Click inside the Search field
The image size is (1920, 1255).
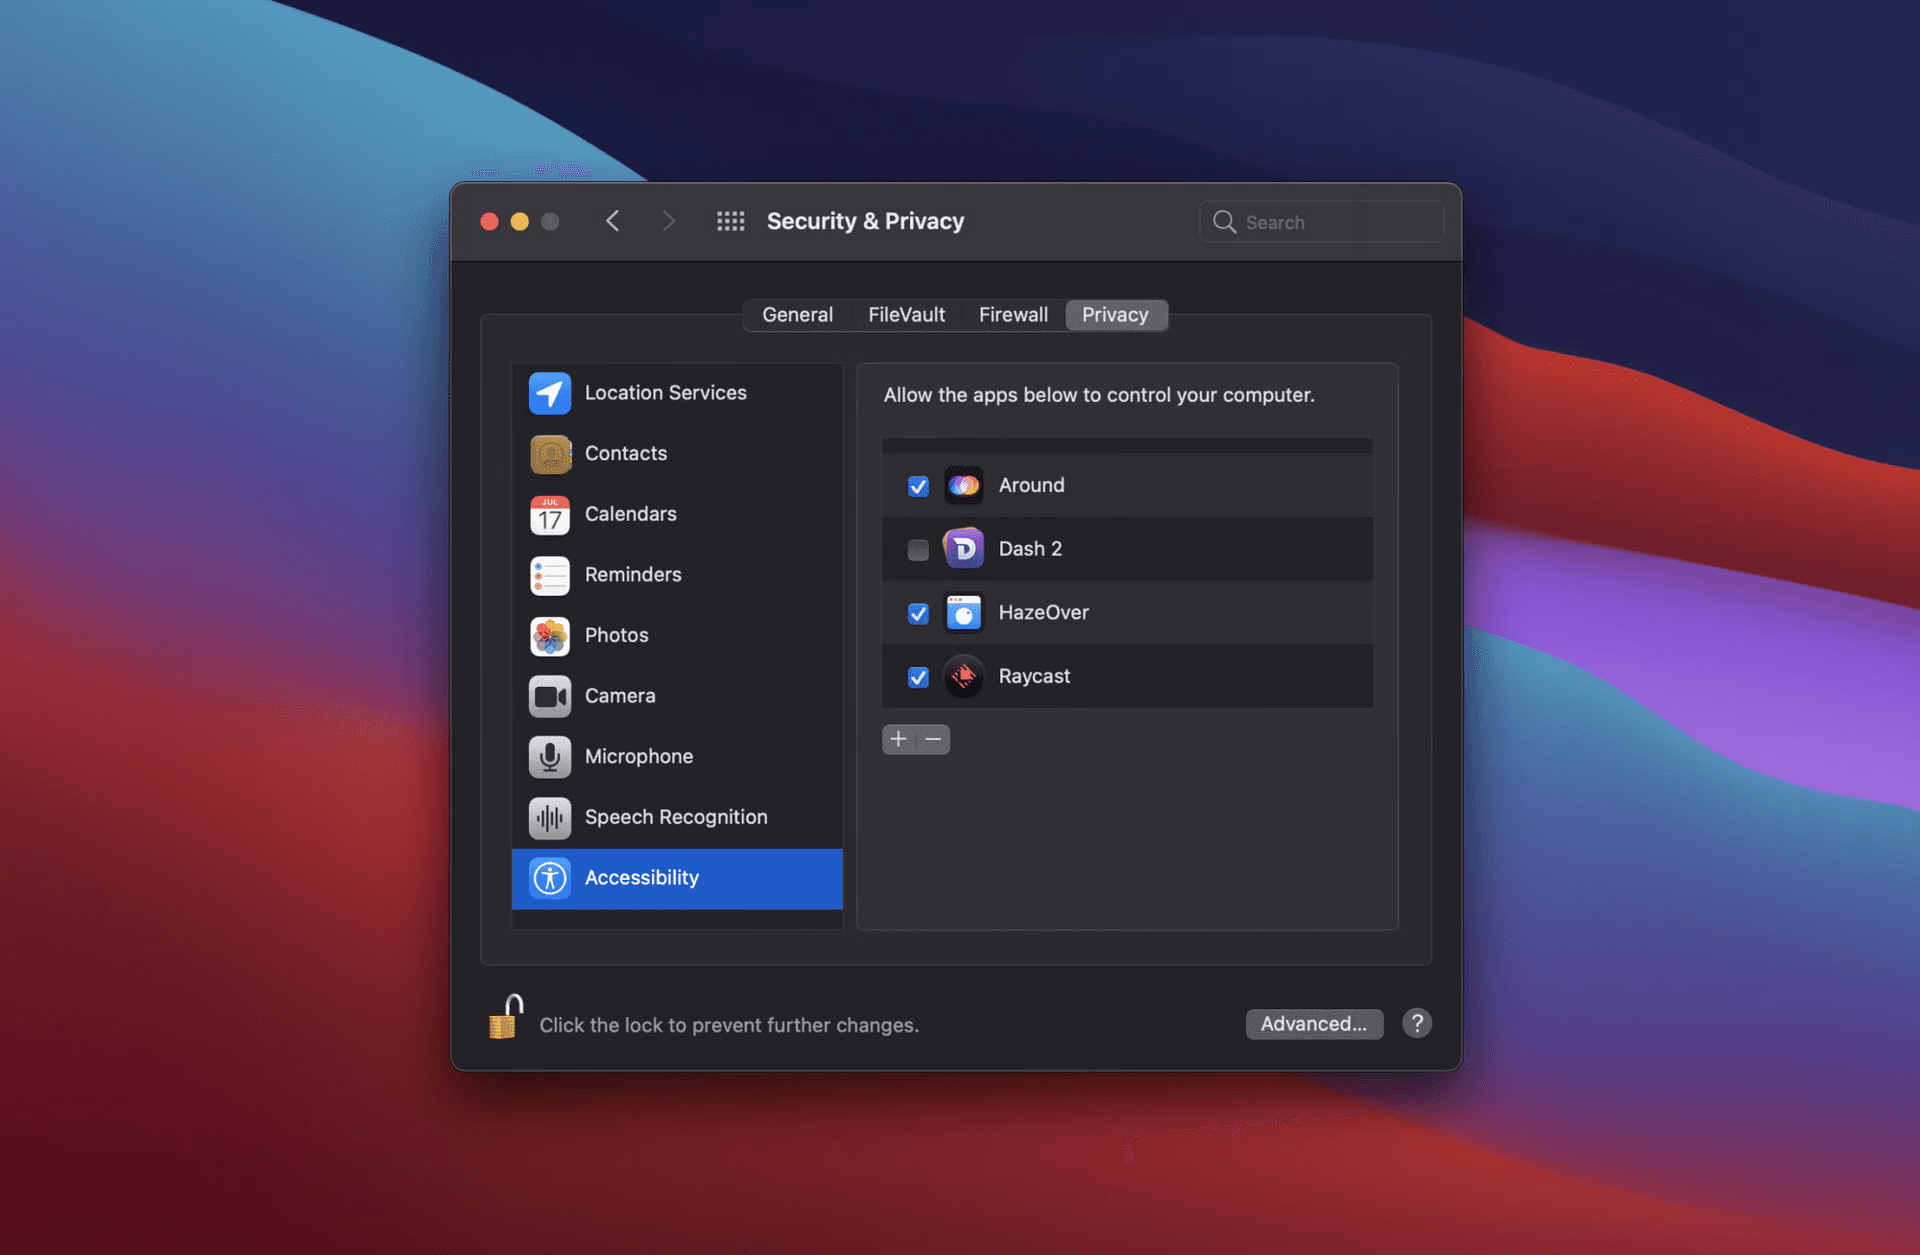[1320, 221]
